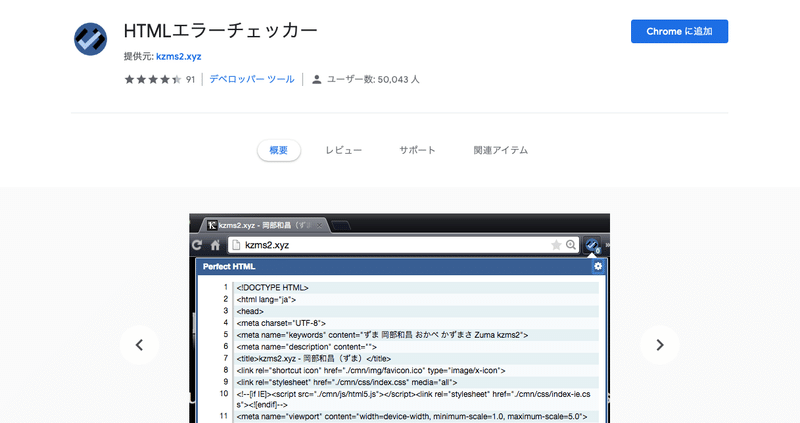Click the kzms2.xyz address bar in the screenshot

[x=403, y=245]
